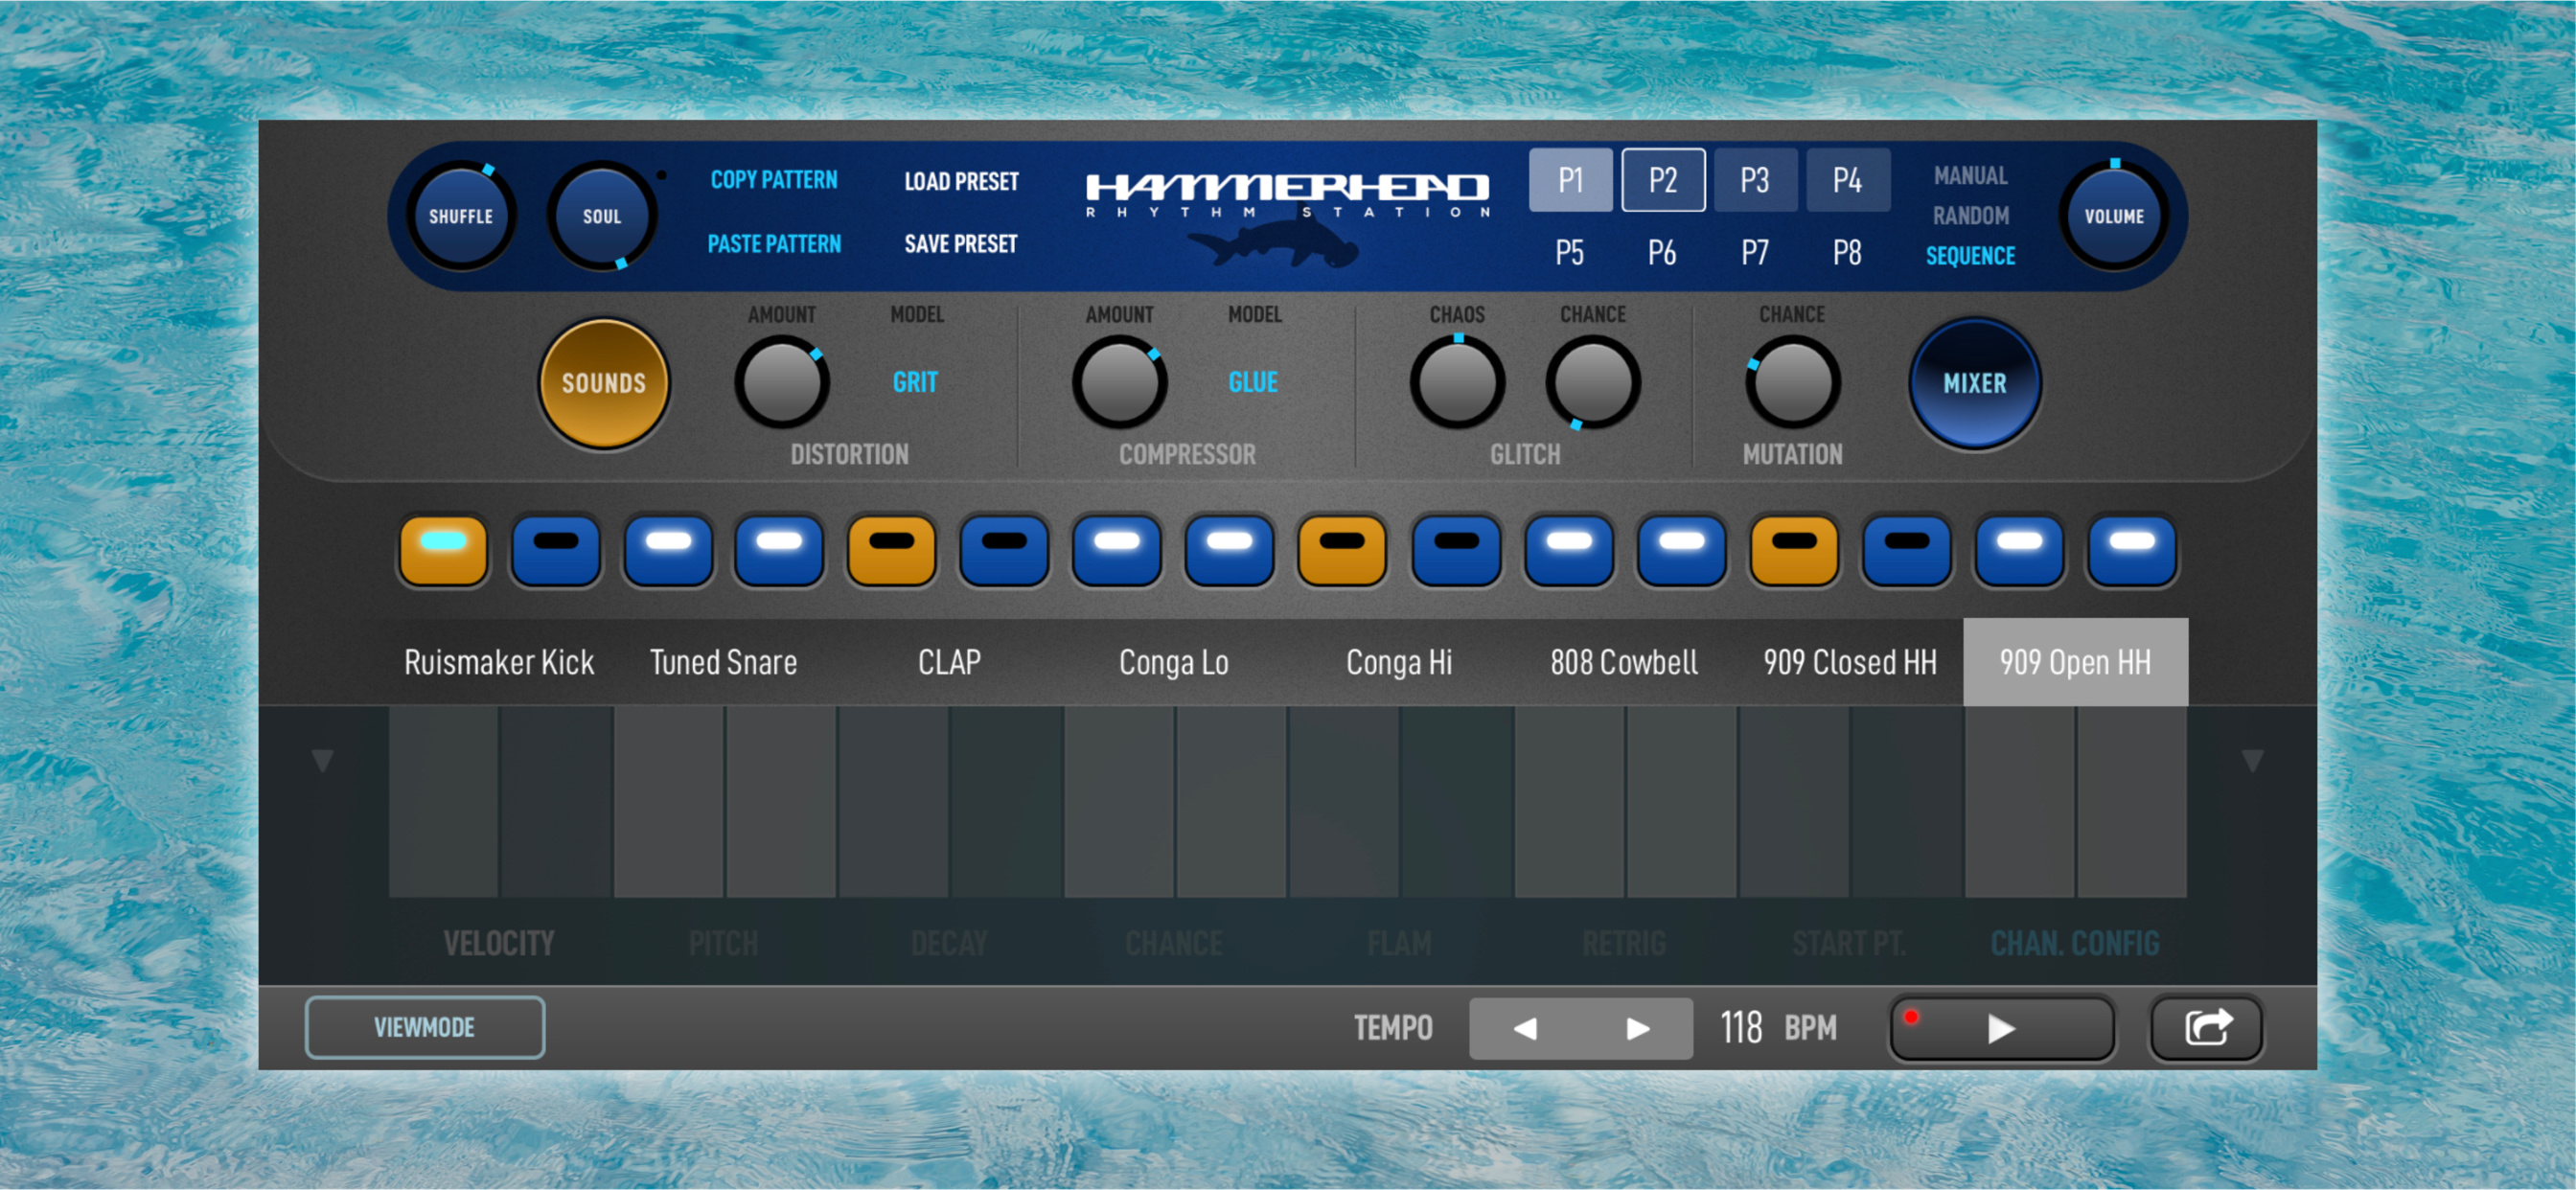Open the VELOCITY parameter lane
This screenshot has width=2576, height=1190.
coord(499,943)
